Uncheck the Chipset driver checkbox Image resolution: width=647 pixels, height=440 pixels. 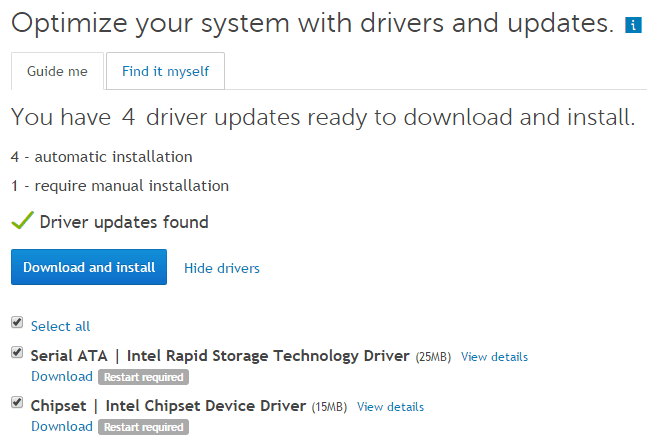[17, 403]
